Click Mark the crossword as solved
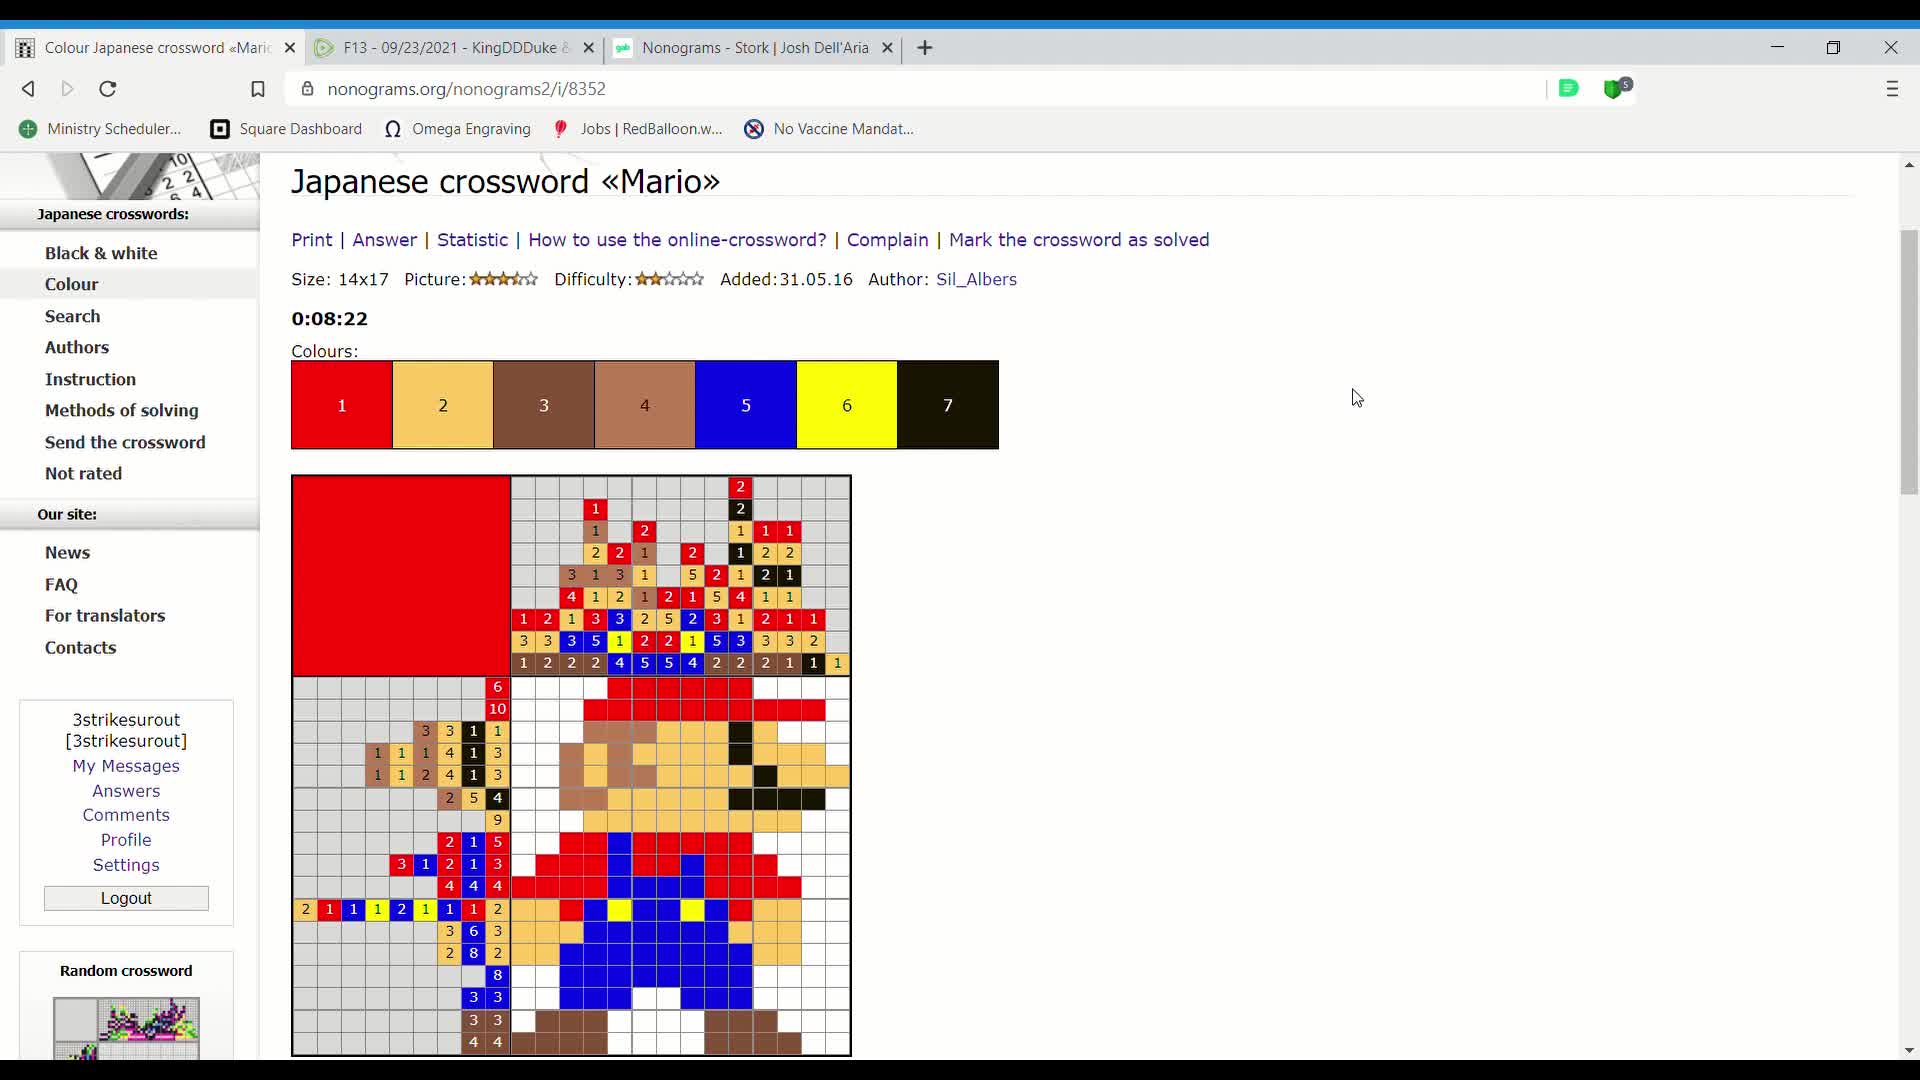The height and width of the screenshot is (1080, 1920). (x=1080, y=240)
